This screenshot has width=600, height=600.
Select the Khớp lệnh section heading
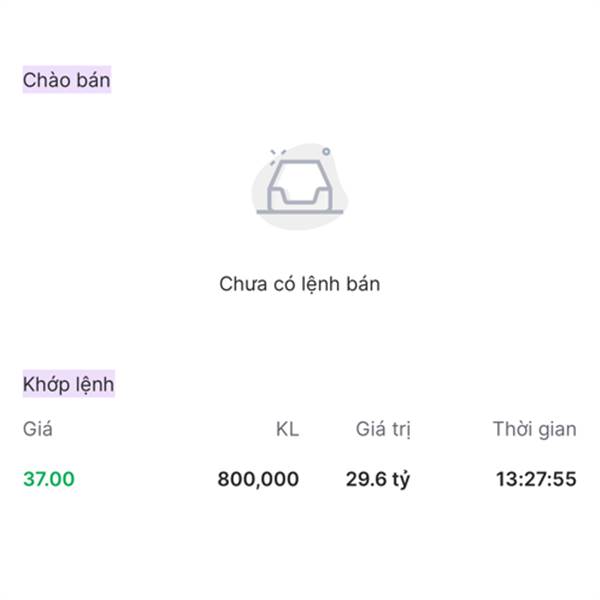click(x=68, y=384)
